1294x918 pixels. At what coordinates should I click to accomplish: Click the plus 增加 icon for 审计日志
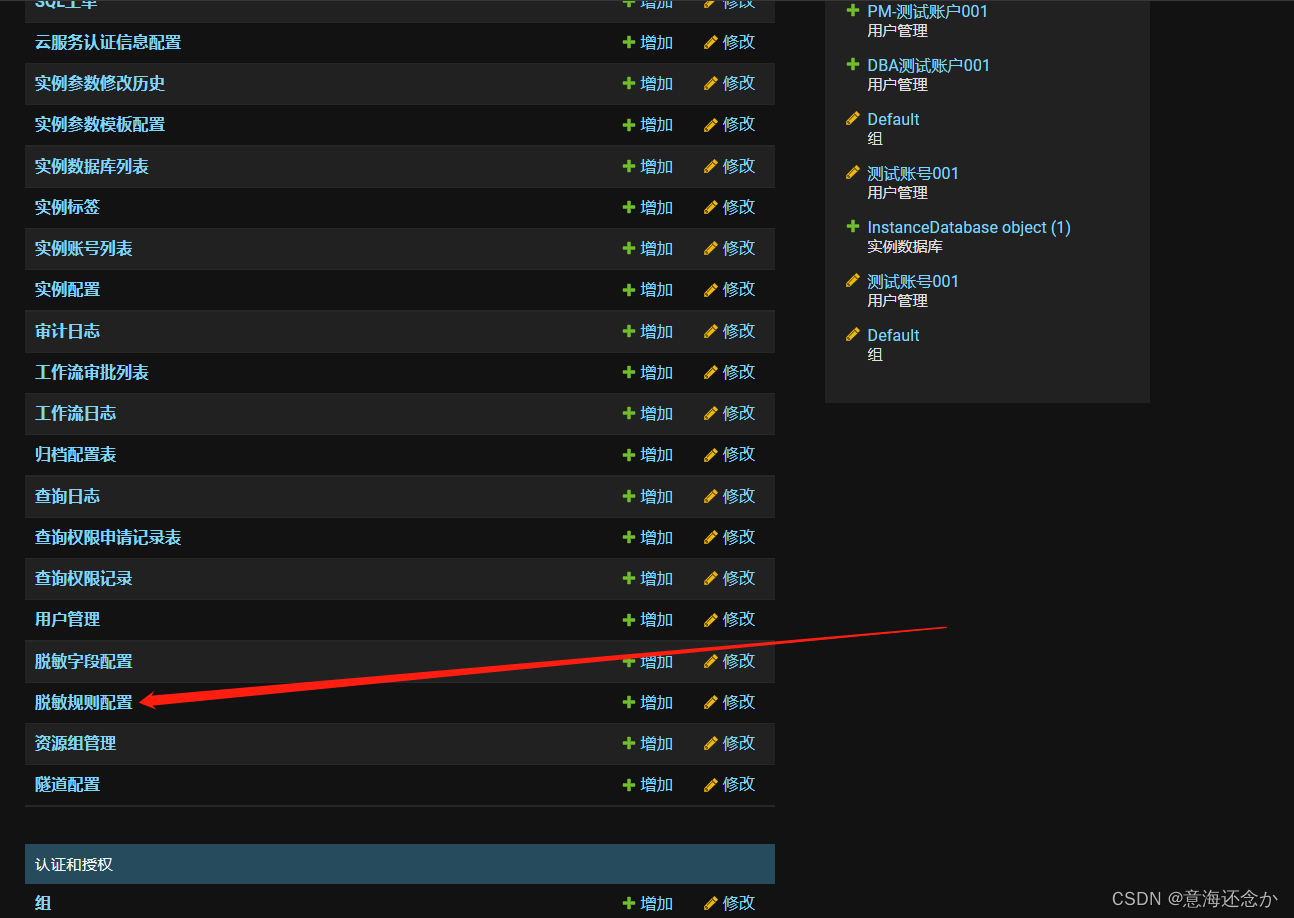[x=629, y=331]
